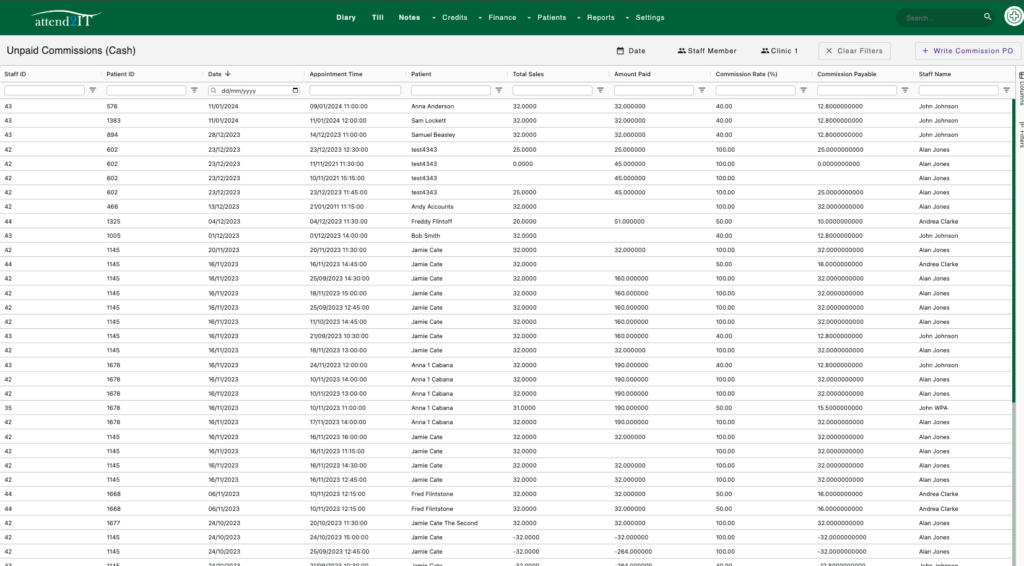Viewport: 1024px width, 566px height.
Task: Open Patient column filter menu
Action: [499, 90]
